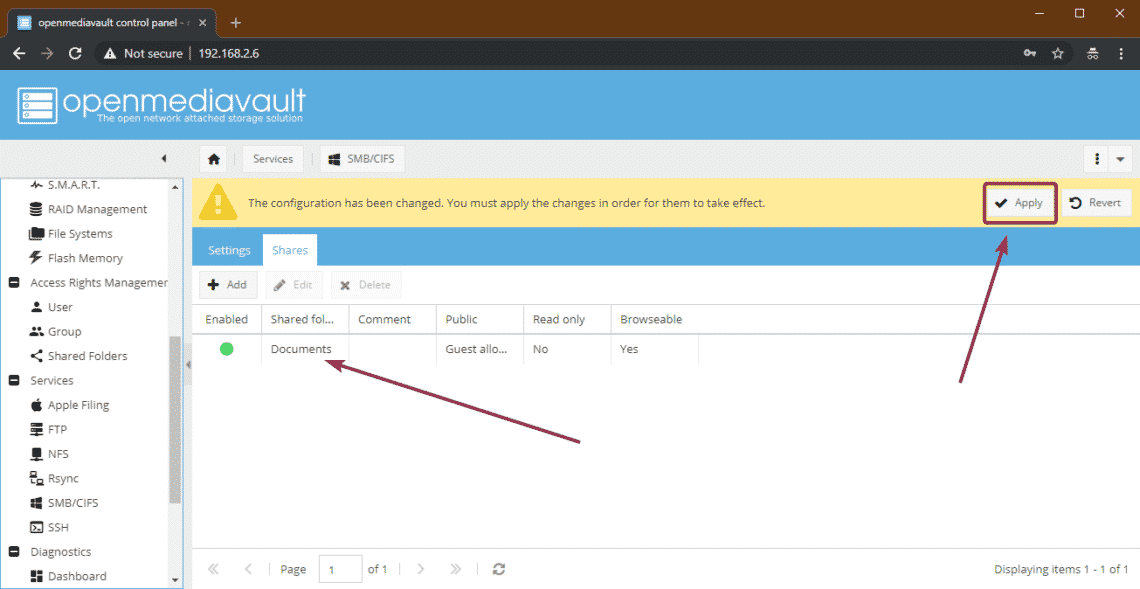Click the Edit share button

[x=294, y=285]
